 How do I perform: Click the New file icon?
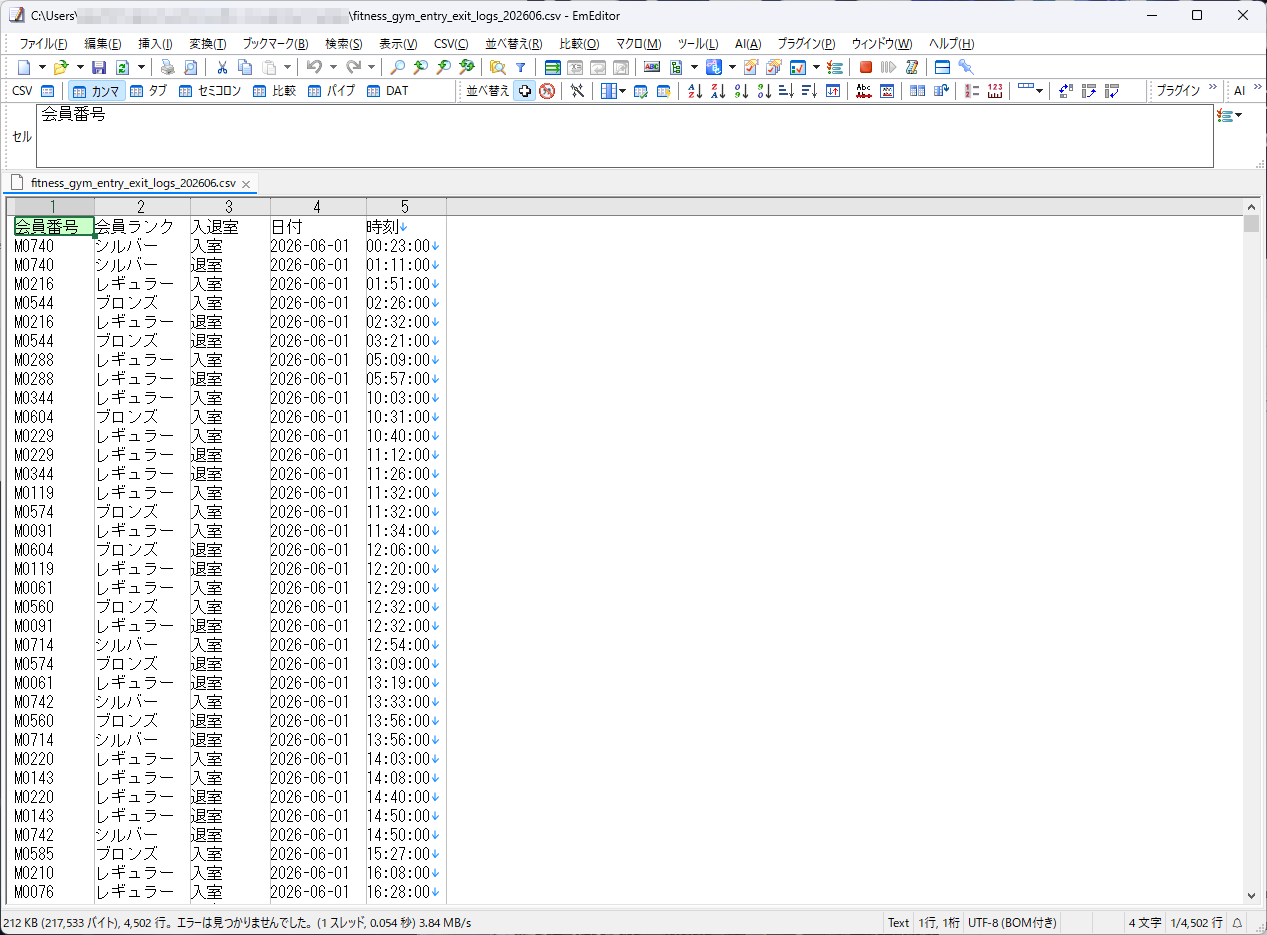pyautogui.click(x=24, y=67)
